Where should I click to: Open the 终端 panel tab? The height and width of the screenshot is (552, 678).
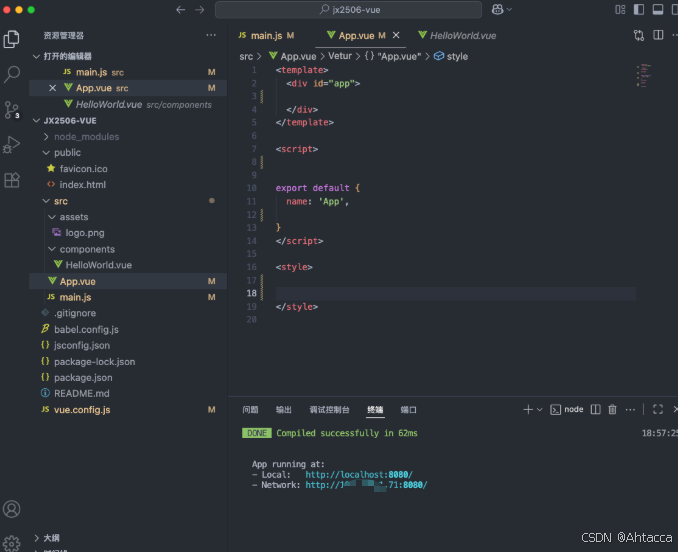tap(375, 410)
